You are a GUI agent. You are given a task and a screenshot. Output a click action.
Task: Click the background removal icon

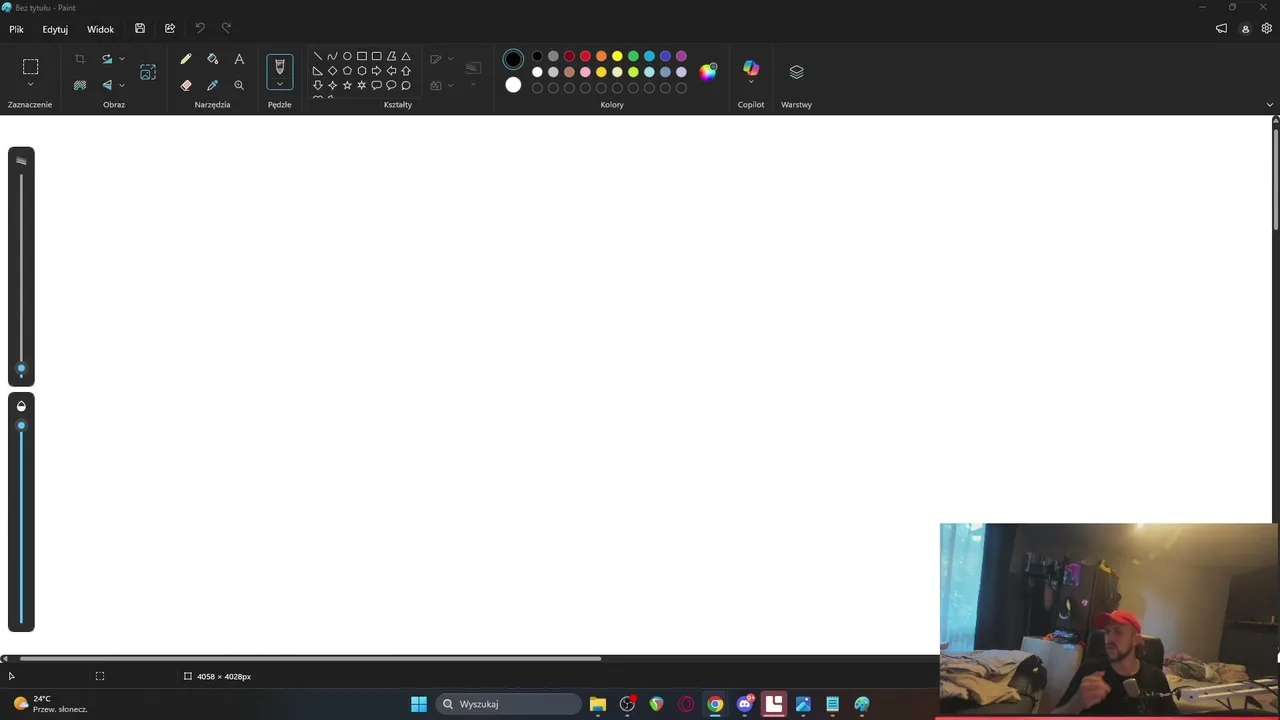(80, 85)
